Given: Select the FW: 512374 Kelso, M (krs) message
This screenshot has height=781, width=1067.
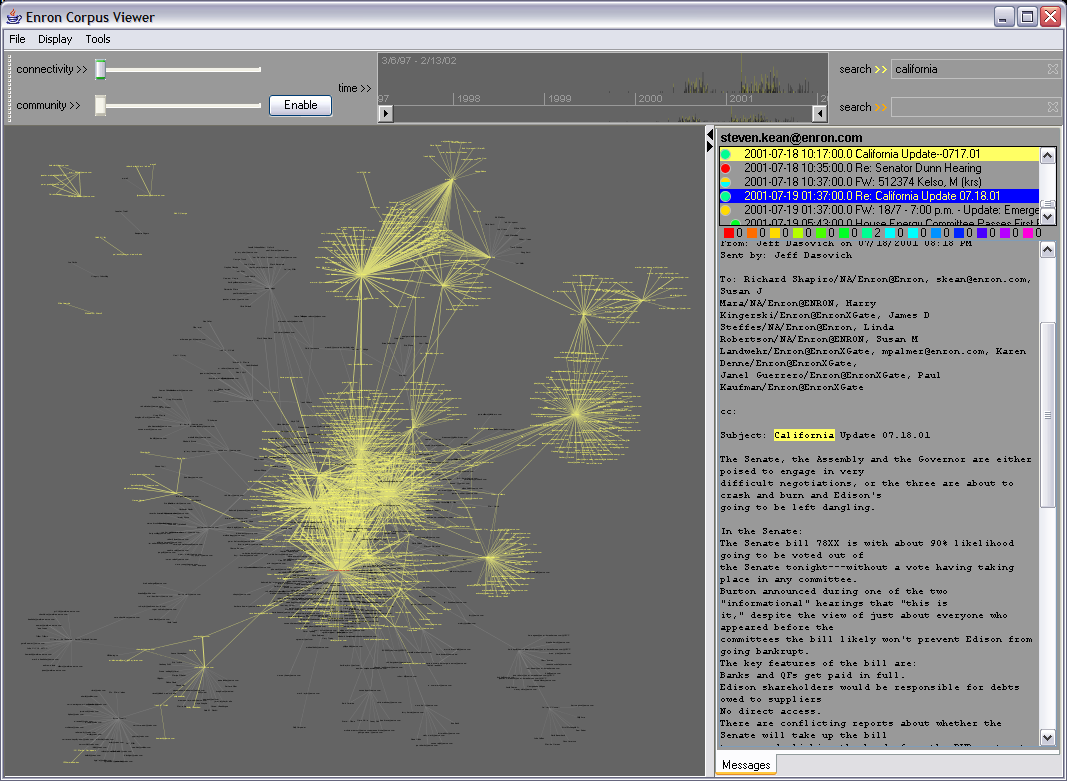Looking at the screenshot, I should pos(880,182).
